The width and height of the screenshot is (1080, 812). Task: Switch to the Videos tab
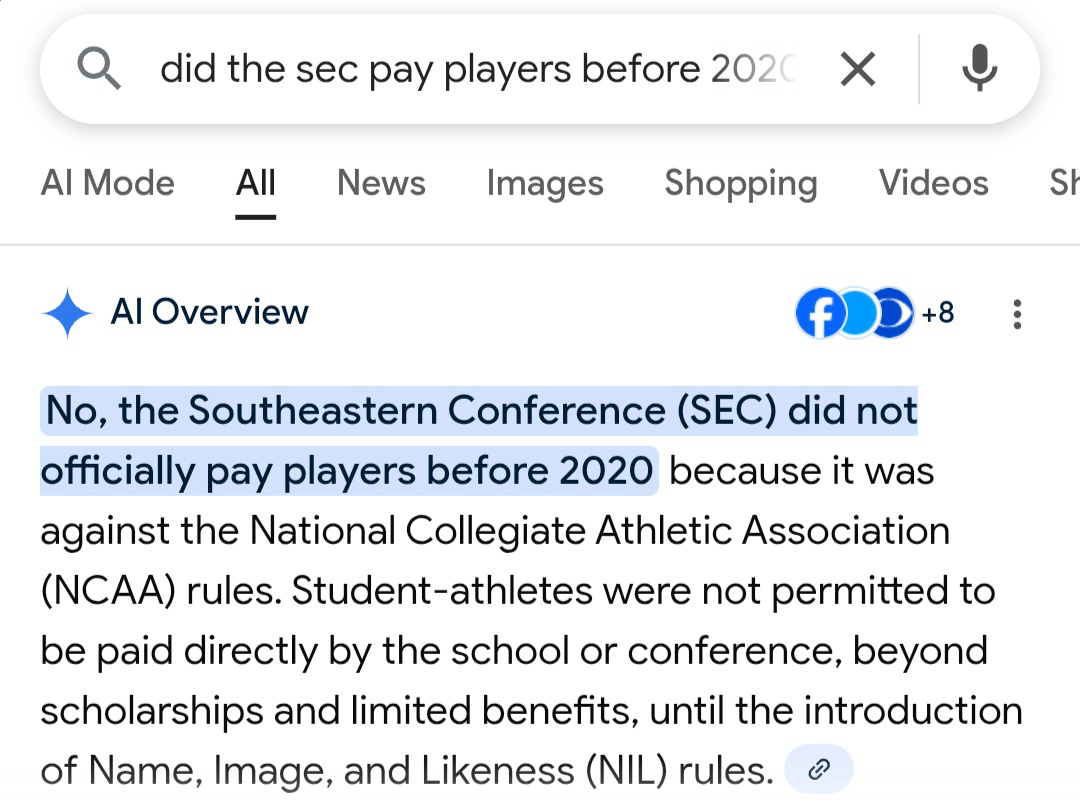pos(933,183)
